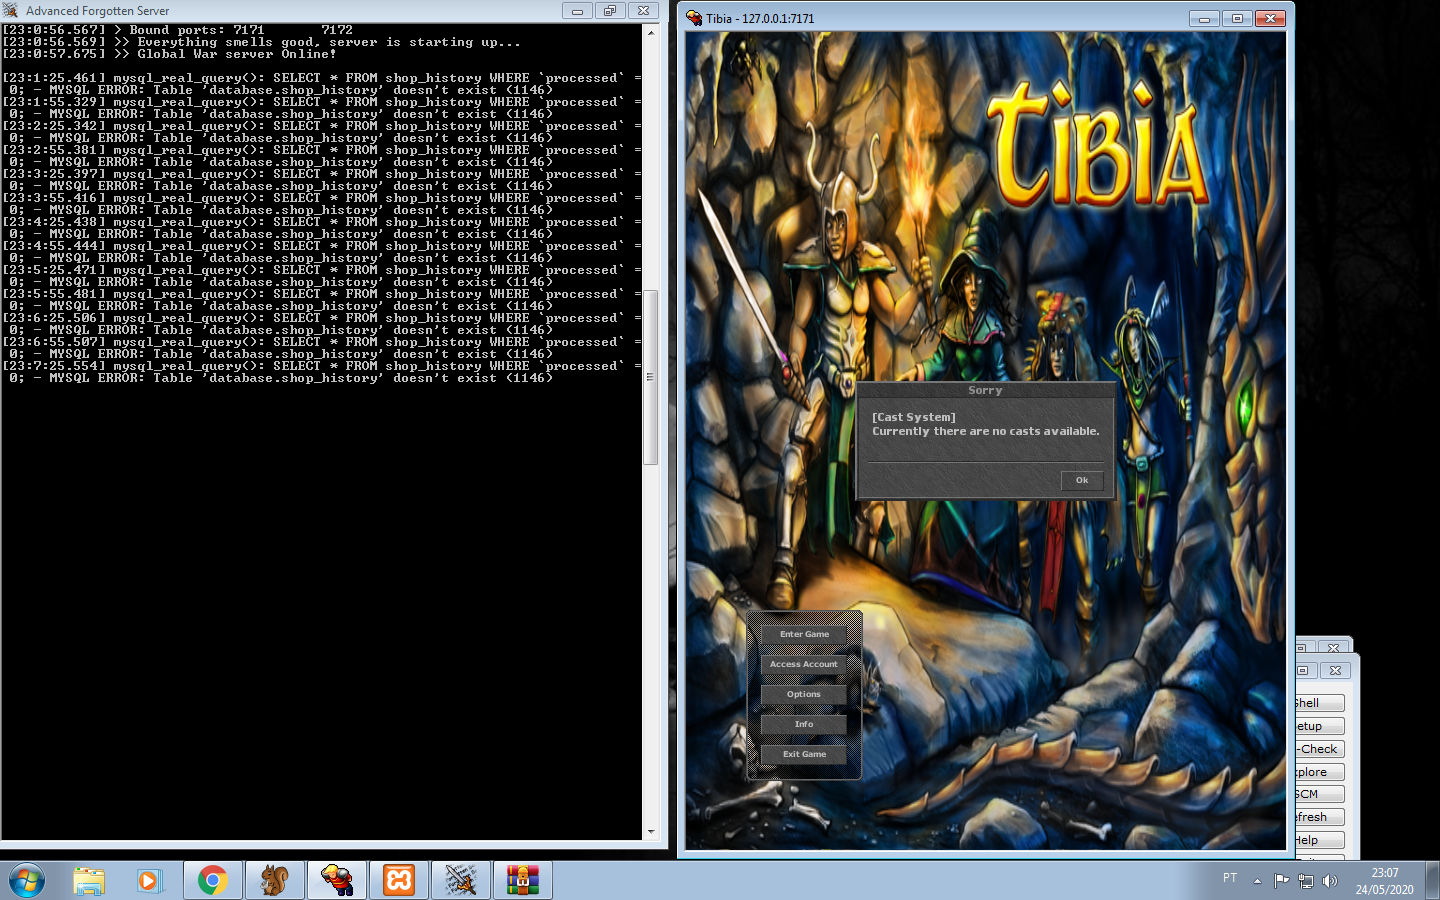
Task: Open the Options button in Tibia
Action: click(804, 694)
